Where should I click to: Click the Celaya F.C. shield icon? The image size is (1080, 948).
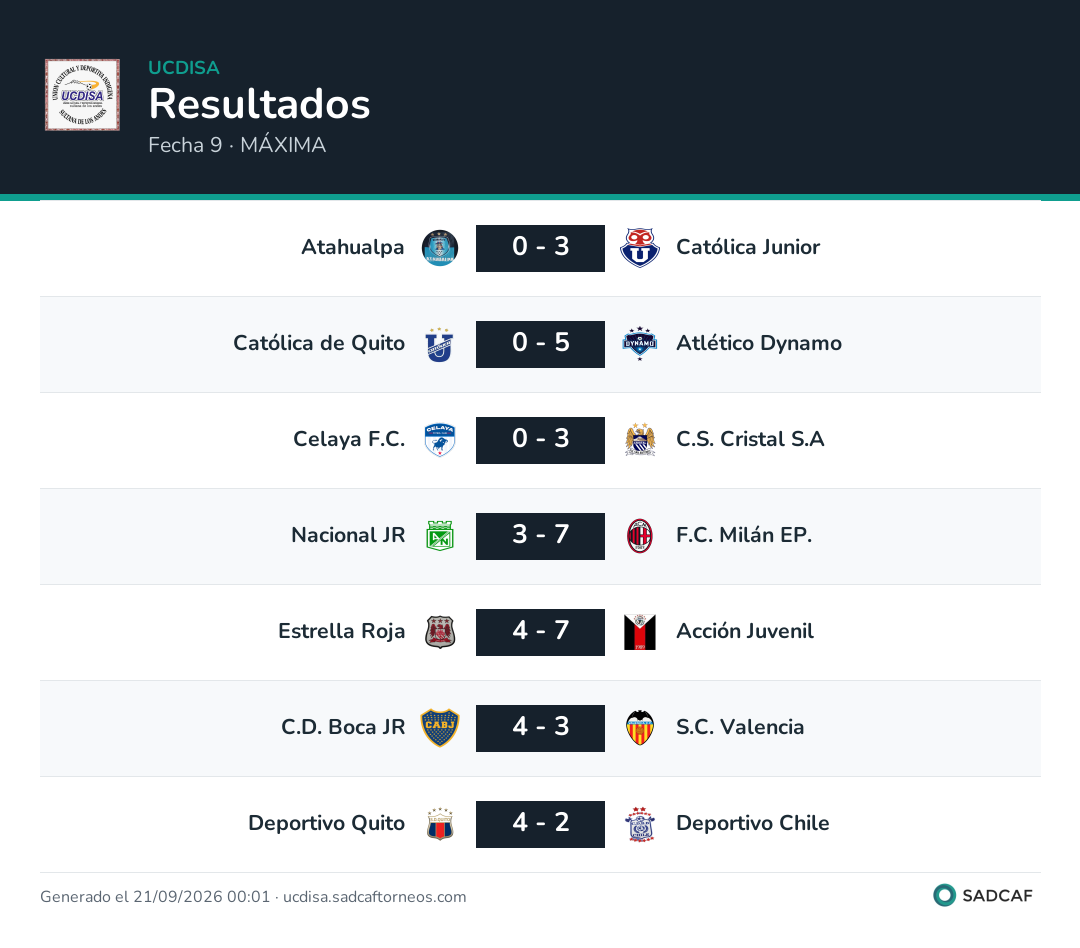(439, 440)
